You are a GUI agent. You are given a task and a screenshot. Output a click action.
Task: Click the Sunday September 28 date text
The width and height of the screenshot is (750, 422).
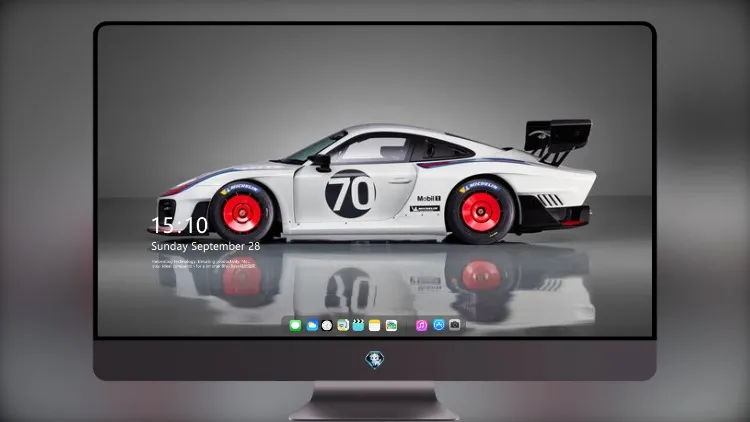pos(206,246)
